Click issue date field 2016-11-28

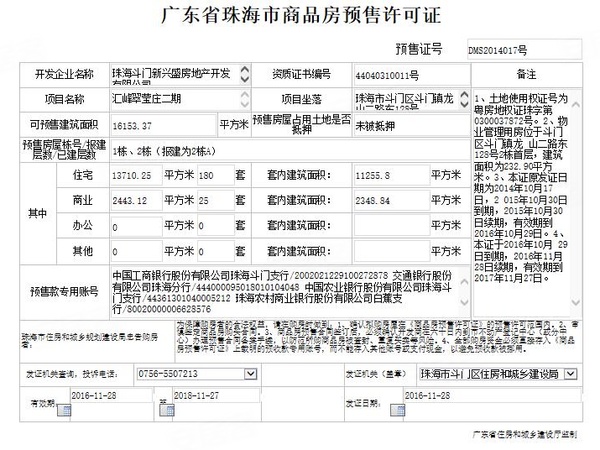pyautogui.click(x=492, y=395)
